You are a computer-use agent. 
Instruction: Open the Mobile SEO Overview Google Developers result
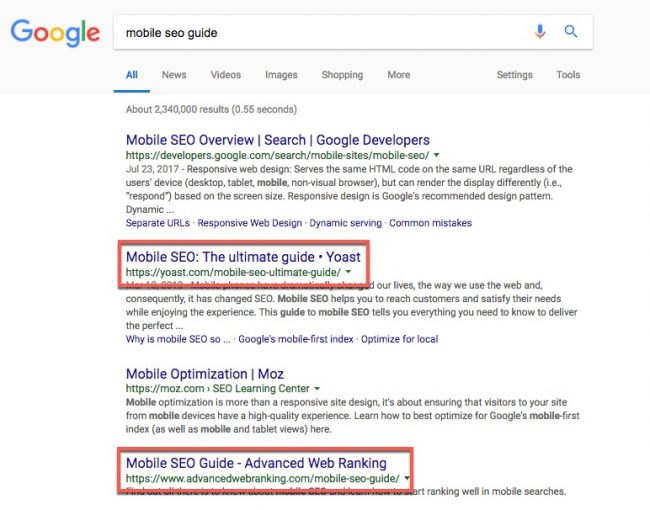pos(277,140)
